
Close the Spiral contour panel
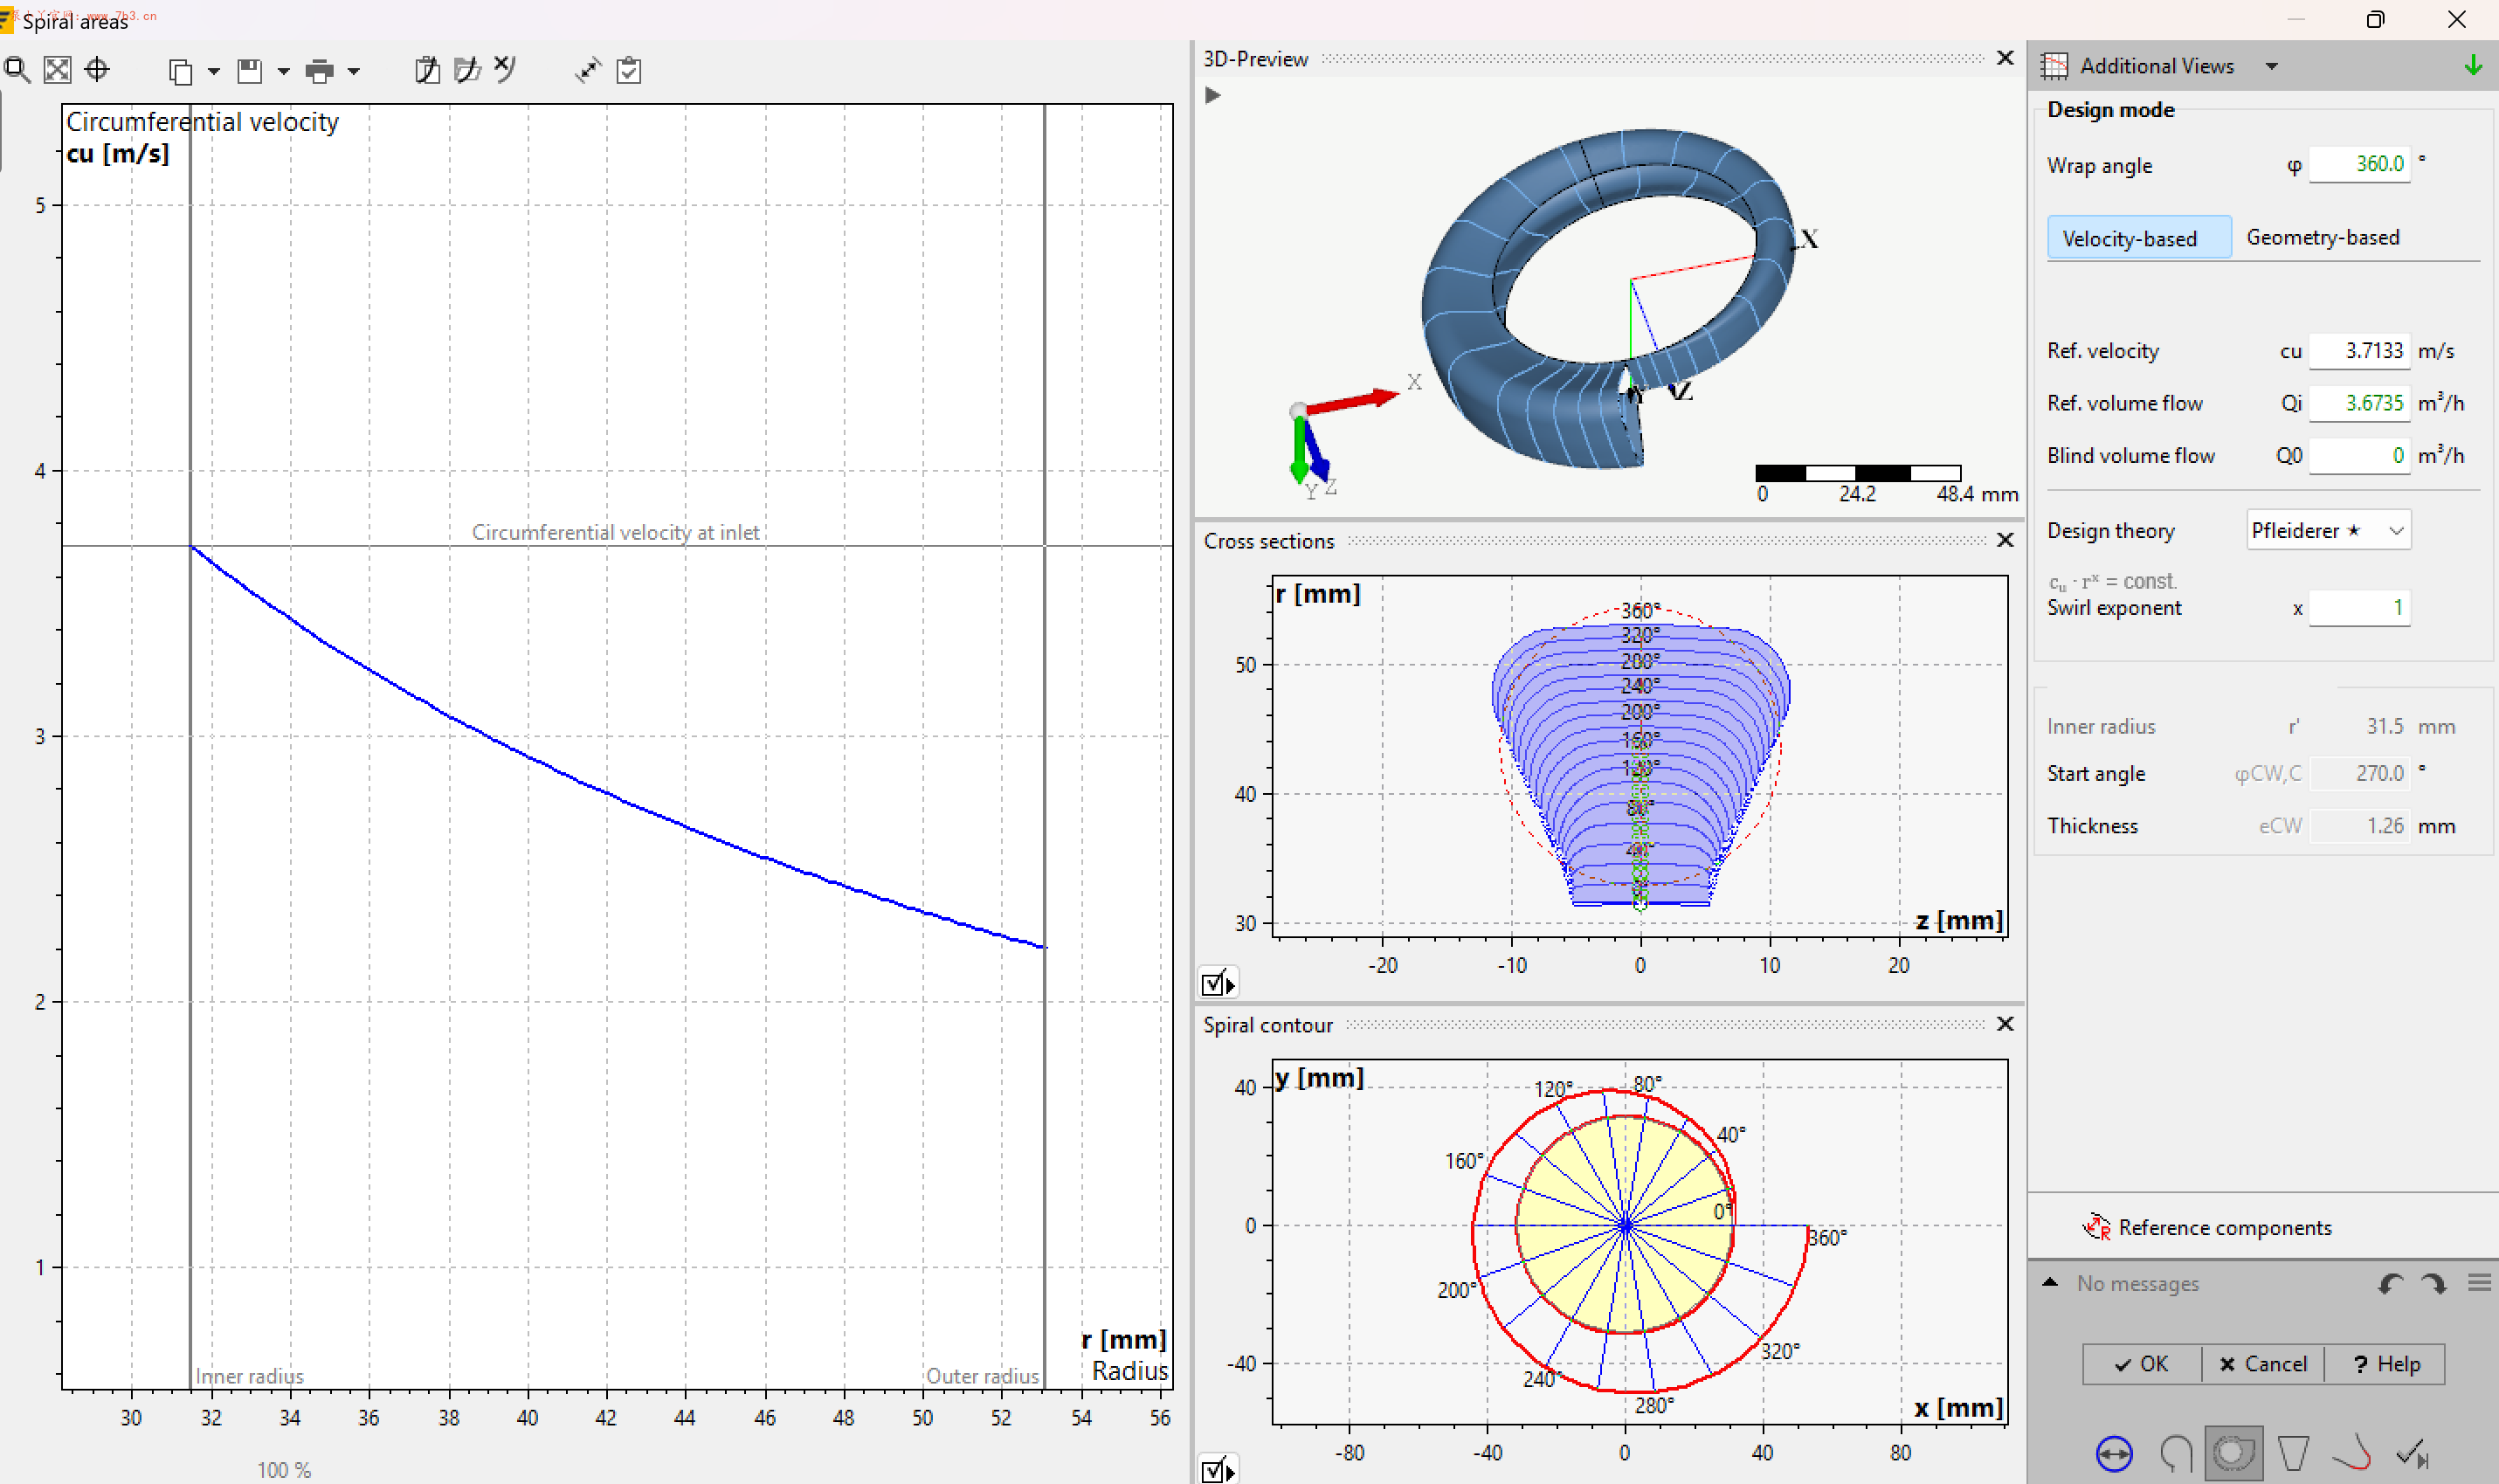[x=2005, y=1024]
